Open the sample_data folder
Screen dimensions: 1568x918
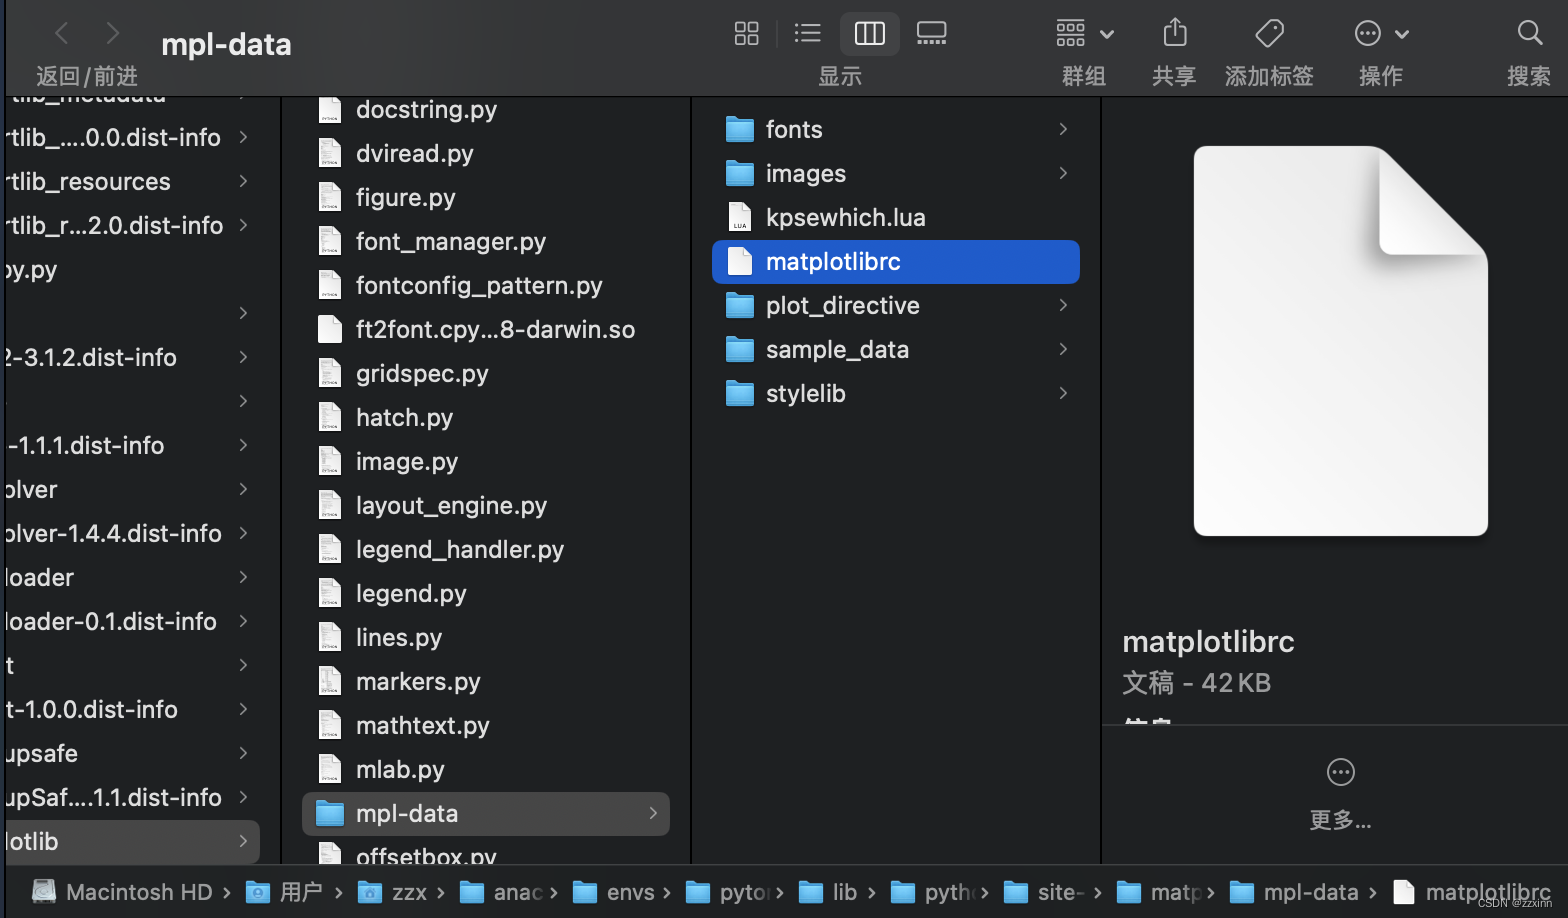click(x=896, y=350)
